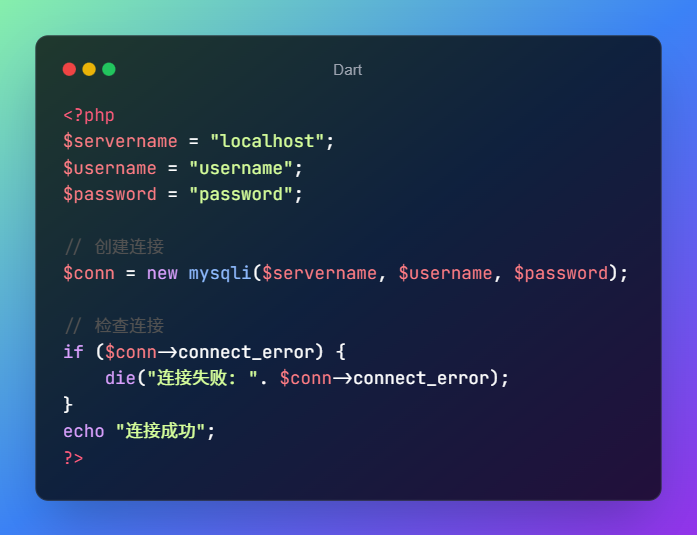Click the if keyword
697x535 pixels.
pyautogui.click(x=73, y=351)
